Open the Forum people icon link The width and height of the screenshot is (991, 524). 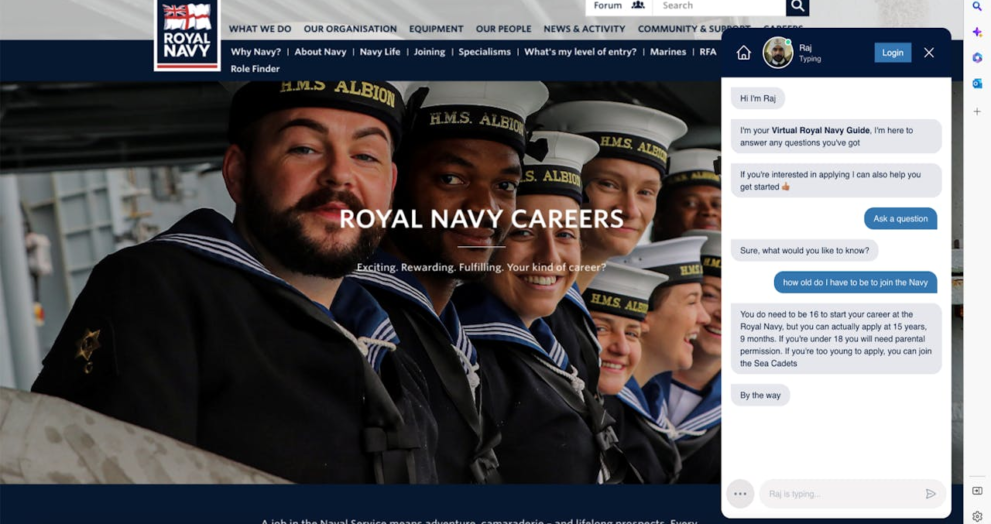coord(638,5)
